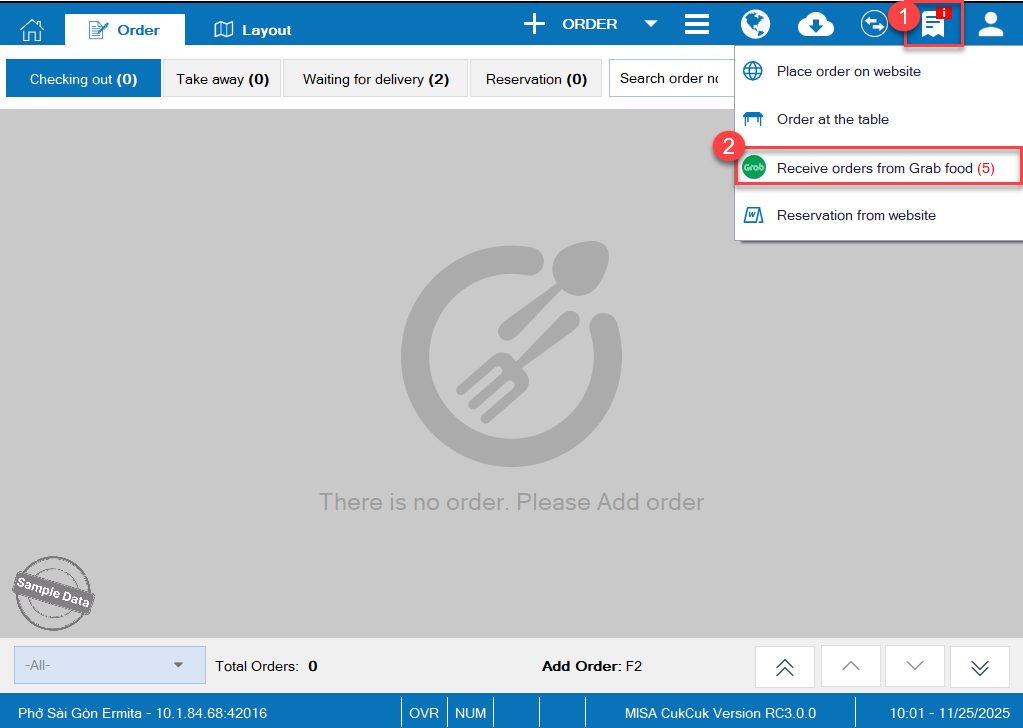Filter by Waiting for delivery
This screenshot has width=1023, height=728.
click(x=375, y=79)
